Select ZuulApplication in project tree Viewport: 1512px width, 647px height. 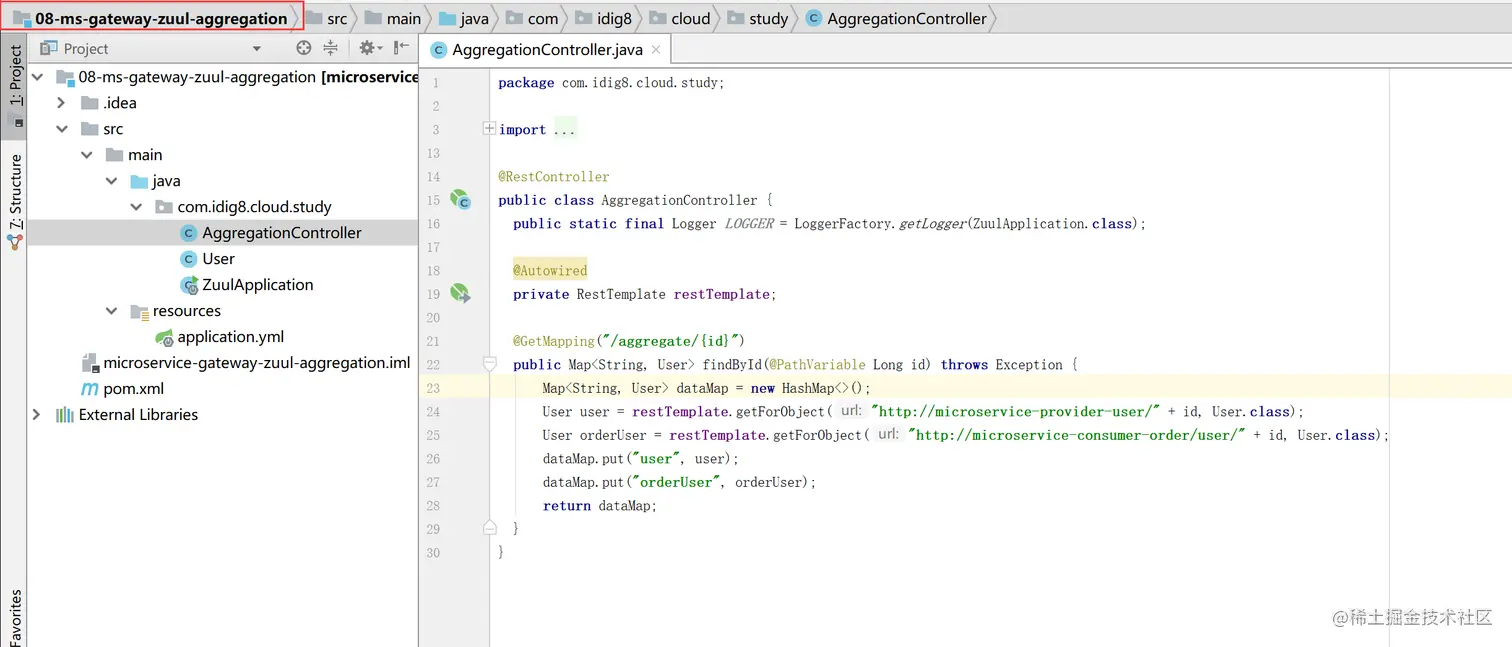258,285
